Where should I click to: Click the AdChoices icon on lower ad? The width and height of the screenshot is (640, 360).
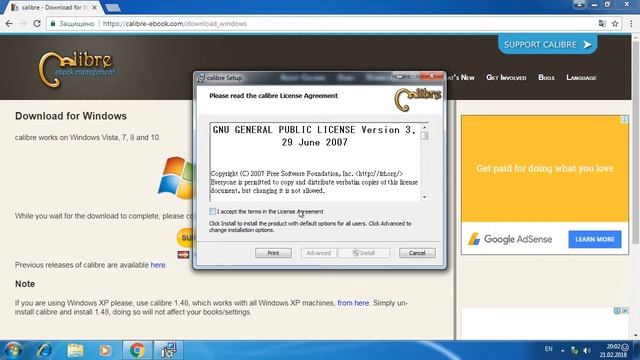617,311
